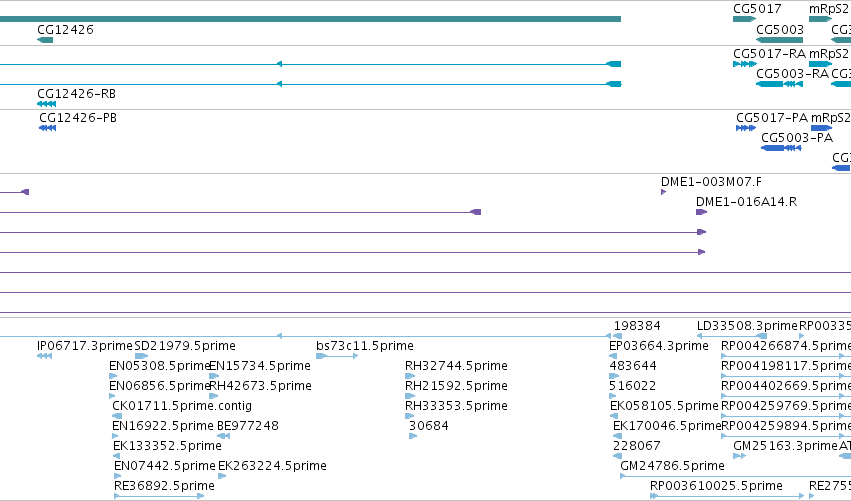Click the DME1-003M07.F marker arrow
Viewport: 851px width, 501px height.
coord(663,192)
